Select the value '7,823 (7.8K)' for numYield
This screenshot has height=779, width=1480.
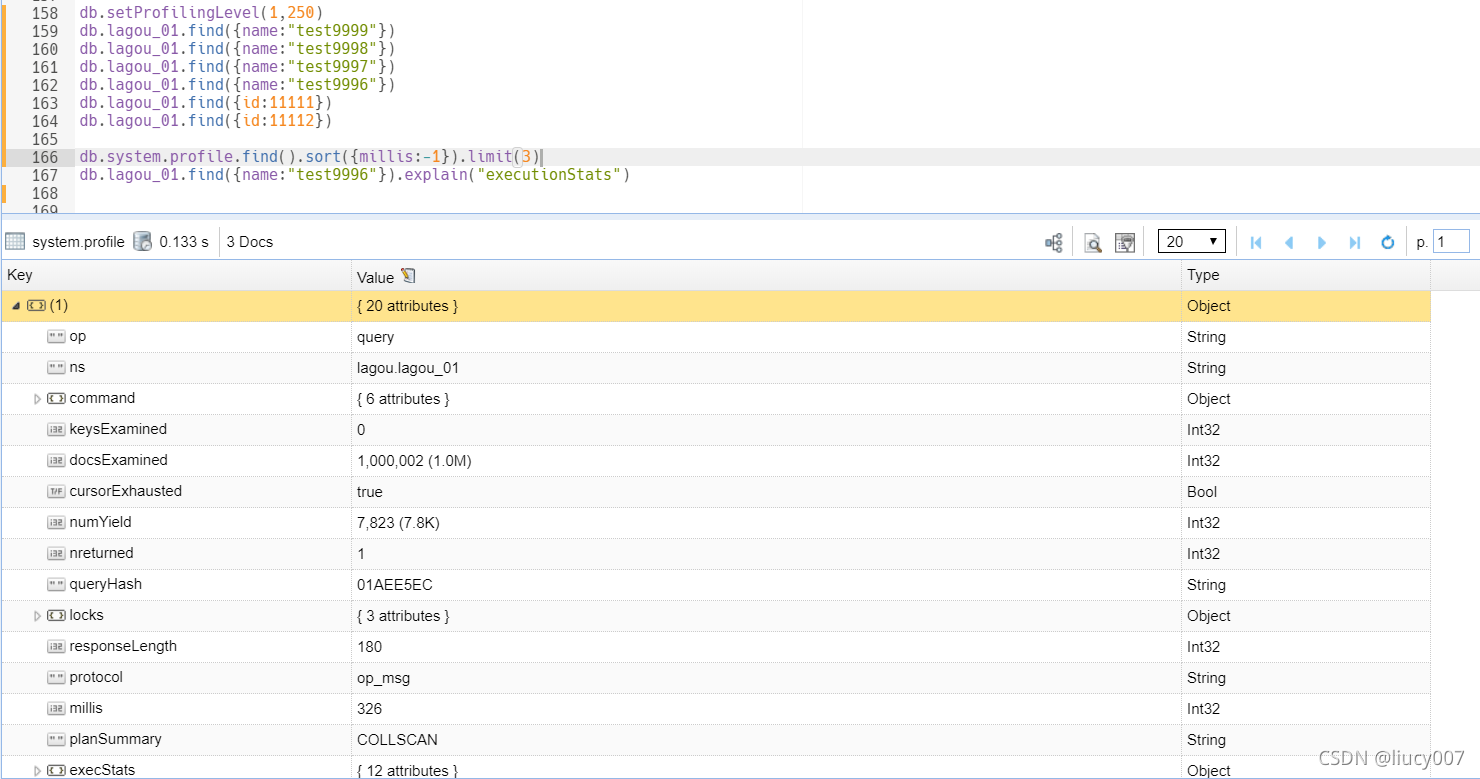coord(398,523)
